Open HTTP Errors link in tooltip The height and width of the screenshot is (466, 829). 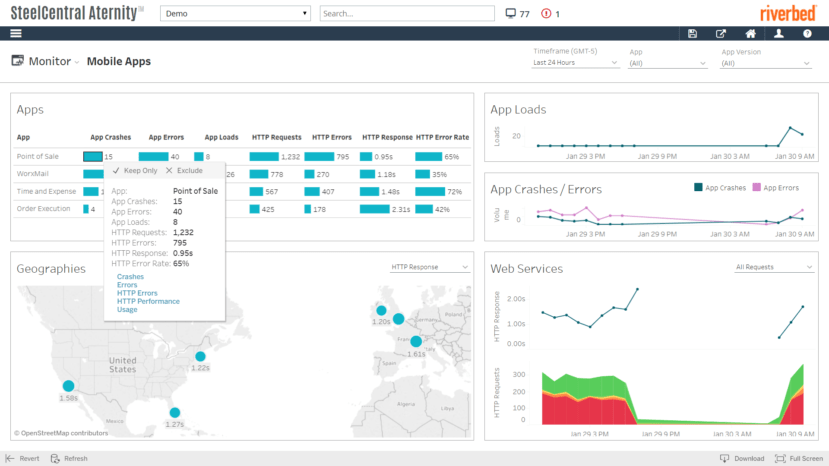[137, 293]
